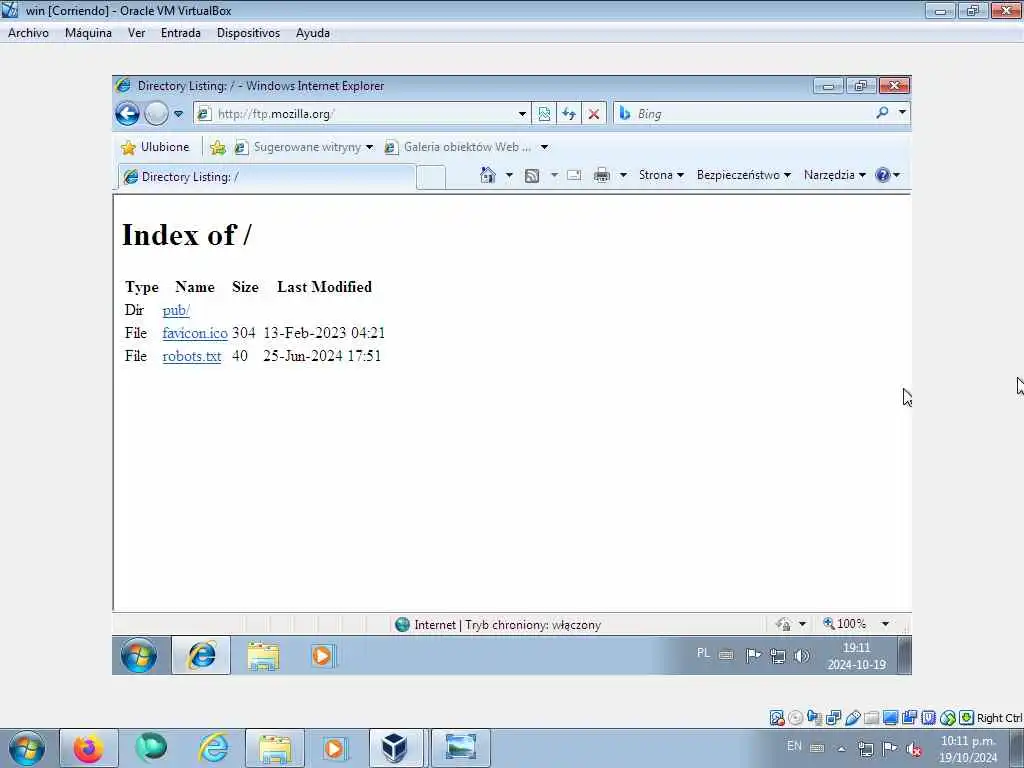The image size is (1024, 768).
Task: Go to the home page icon
Action: click(x=487, y=175)
